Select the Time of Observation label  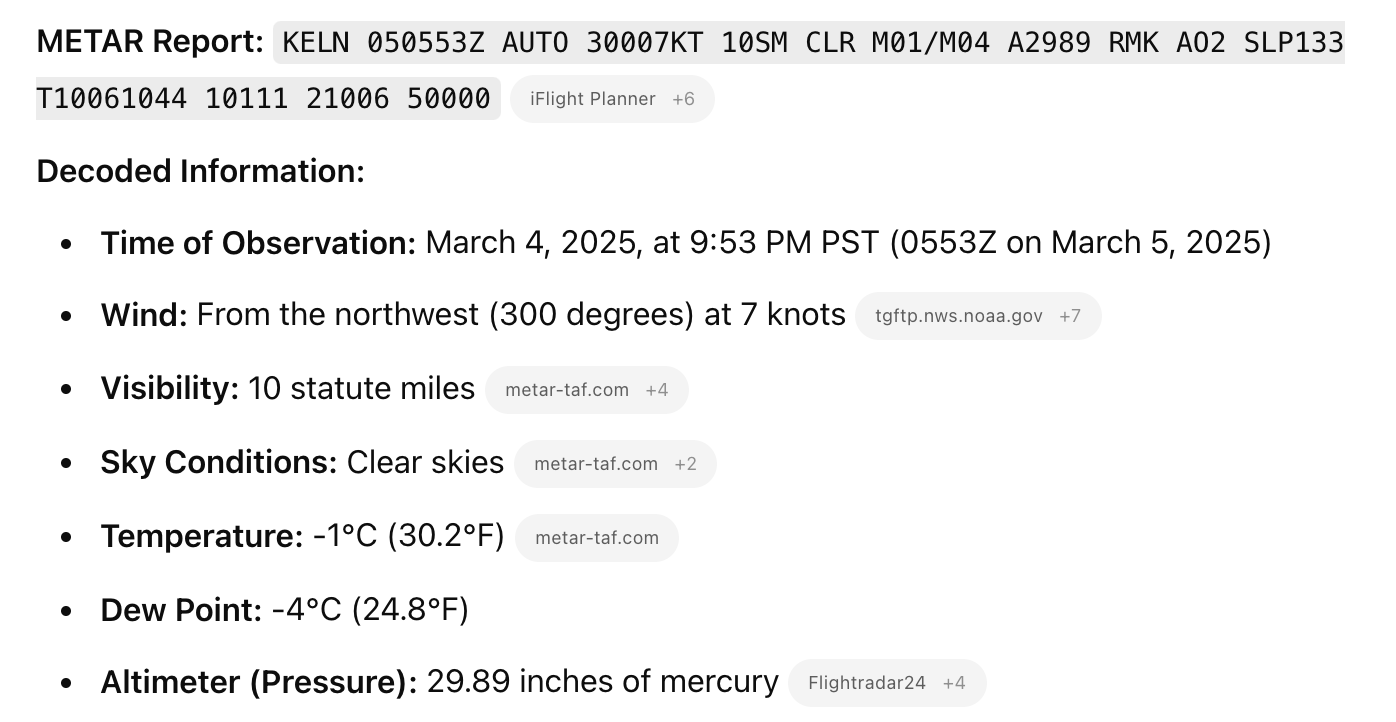coord(258,243)
